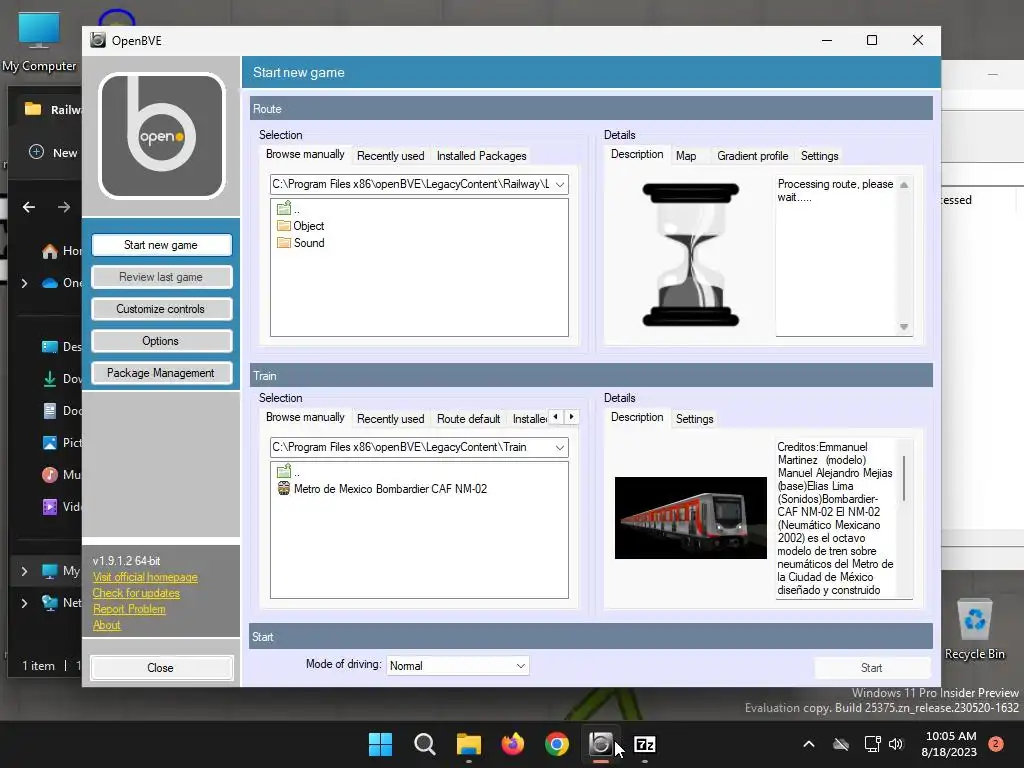Viewport: 1024px width, 768px height.
Task: Select Metro de Mexico Bombardier CAF NM-02 train
Action: 382,488
